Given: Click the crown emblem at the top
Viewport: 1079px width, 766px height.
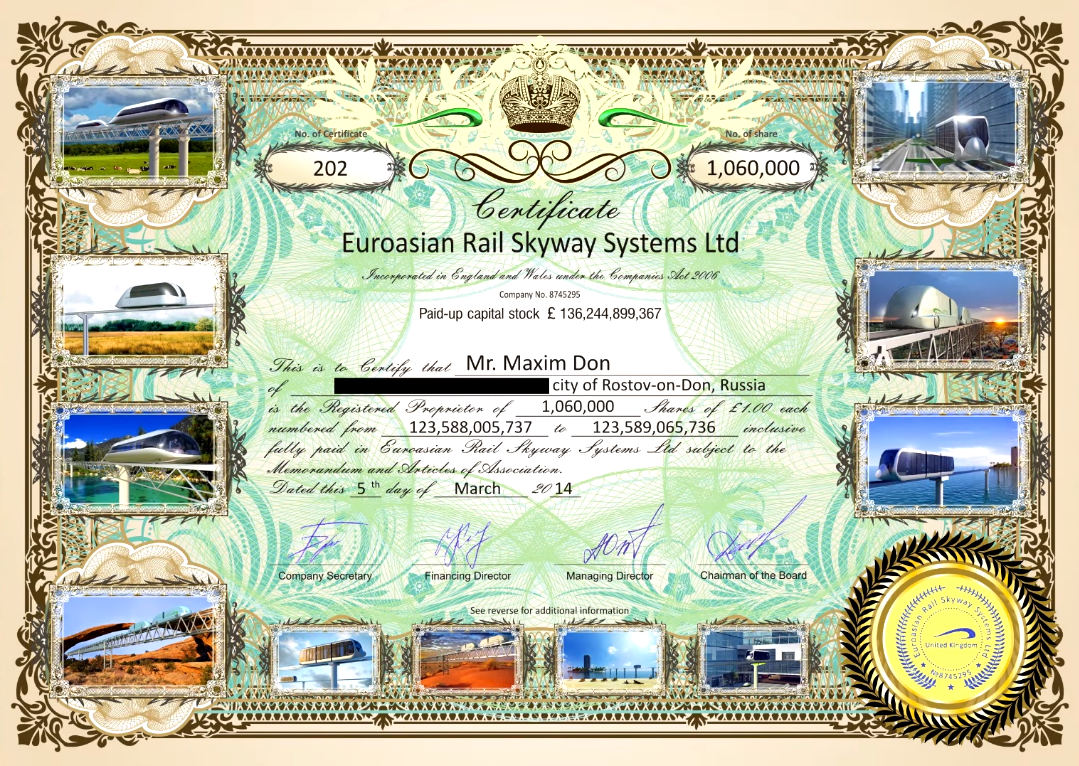Looking at the screenshot, I should click(x=538, y=95).
